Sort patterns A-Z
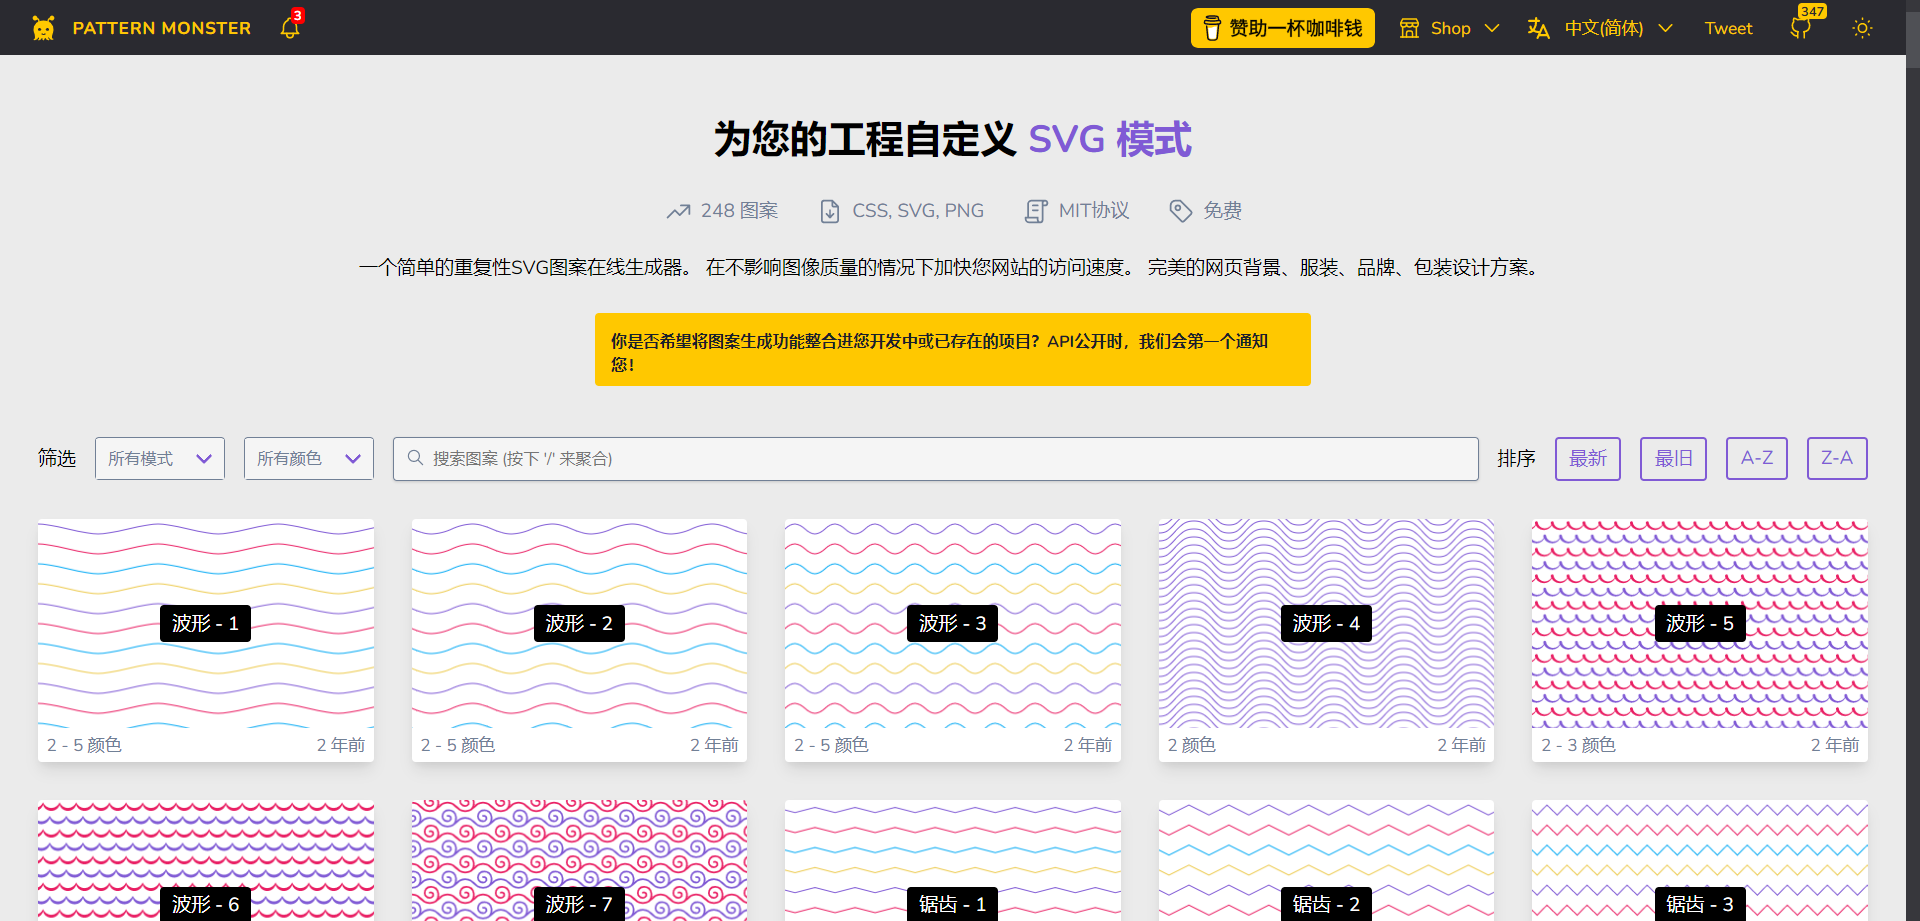1920x921 pixels. pos(1757,458)
